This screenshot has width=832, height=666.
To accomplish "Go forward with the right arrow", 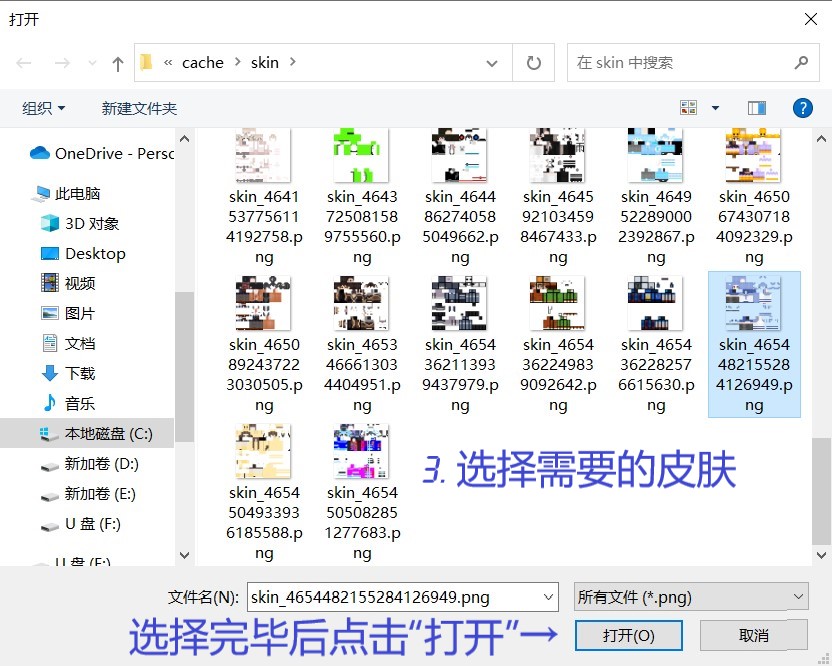I will click(62, 63).
